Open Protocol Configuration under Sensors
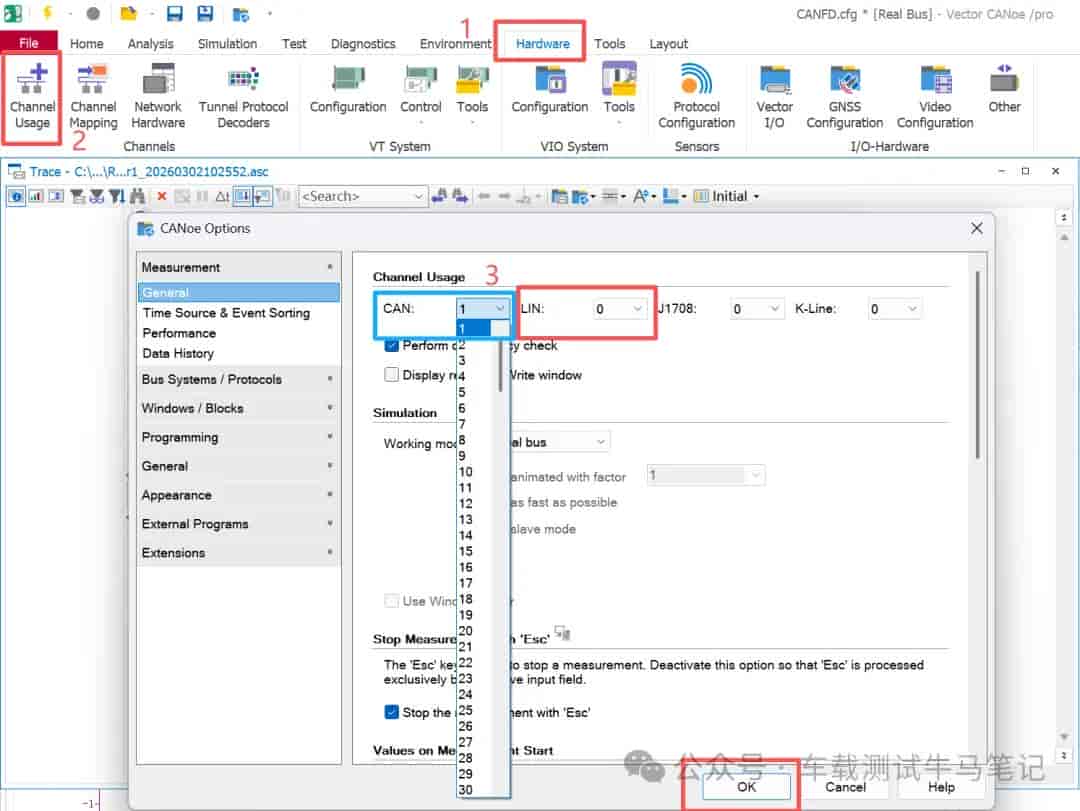 pyautogui.click(x=696, y=96)
